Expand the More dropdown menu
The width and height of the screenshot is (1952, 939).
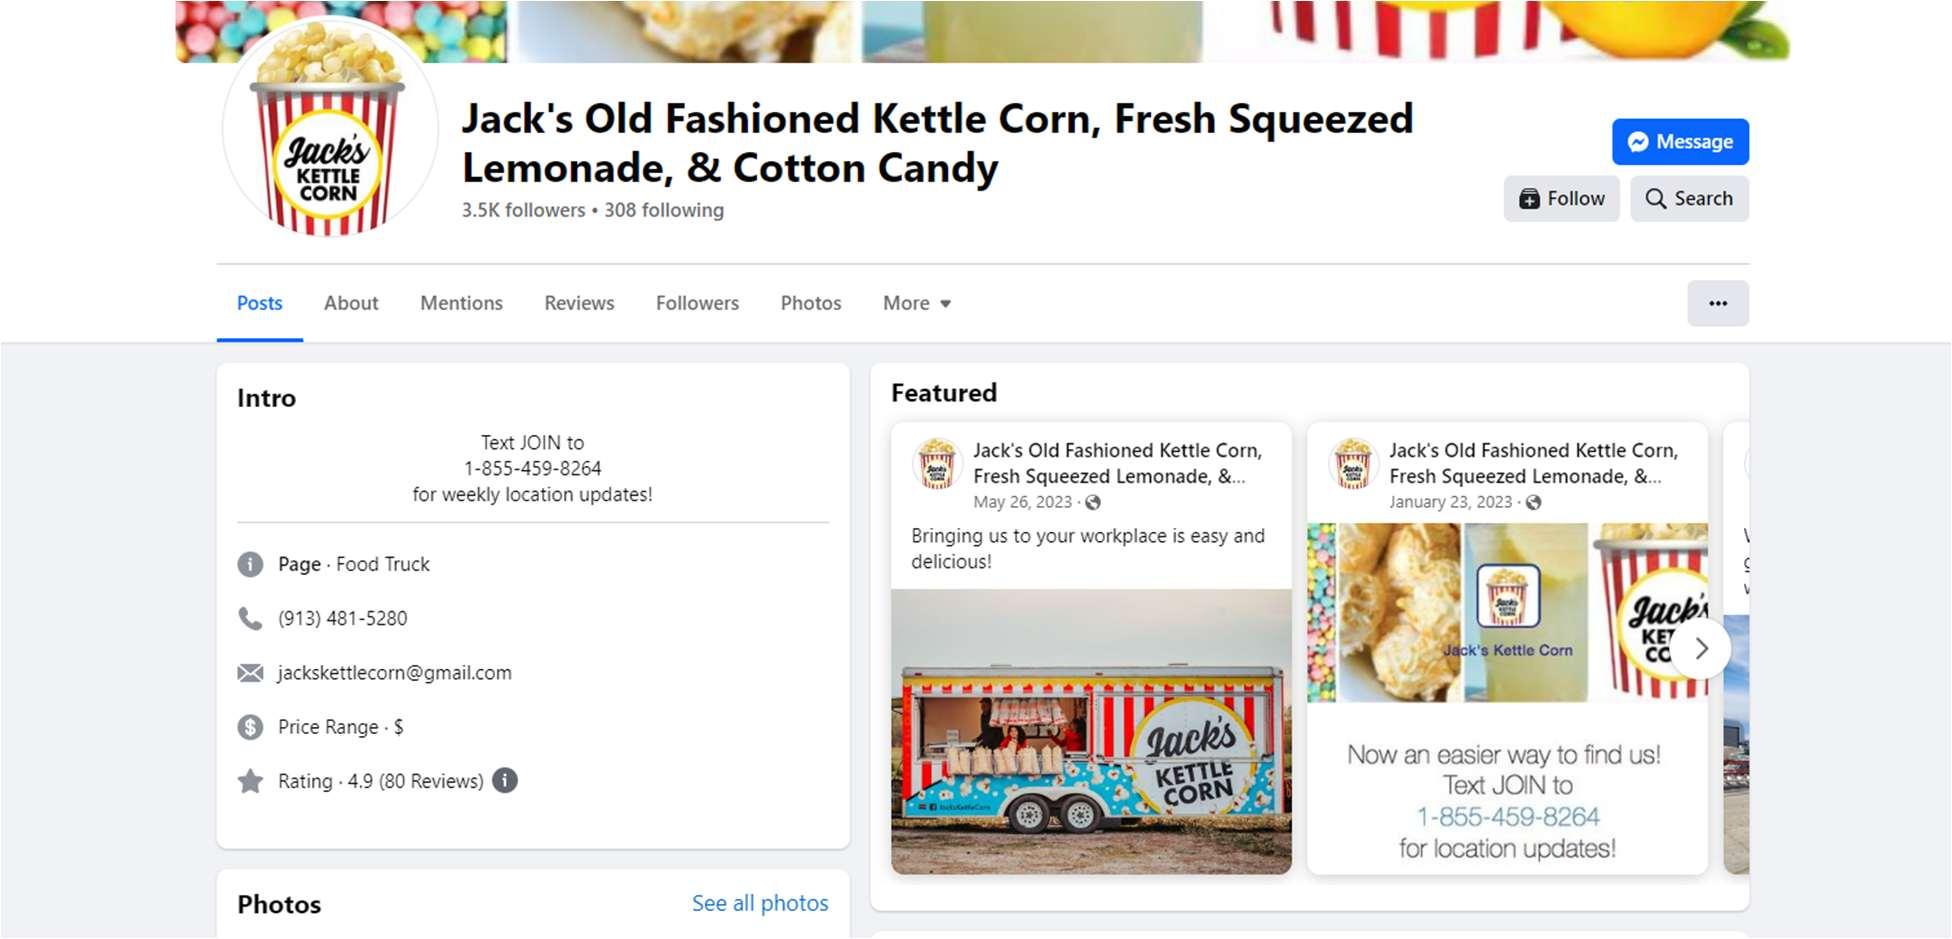click(x=916, y=303)
